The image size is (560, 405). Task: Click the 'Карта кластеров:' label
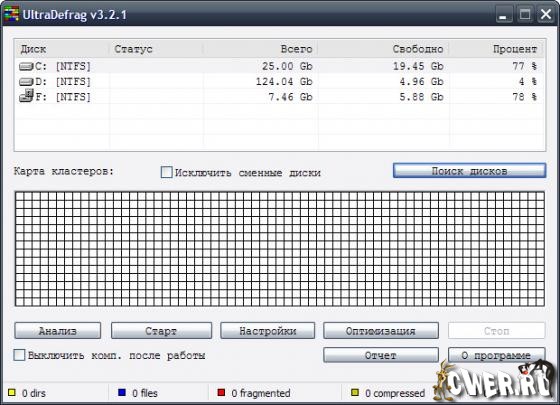pos(64,171)
